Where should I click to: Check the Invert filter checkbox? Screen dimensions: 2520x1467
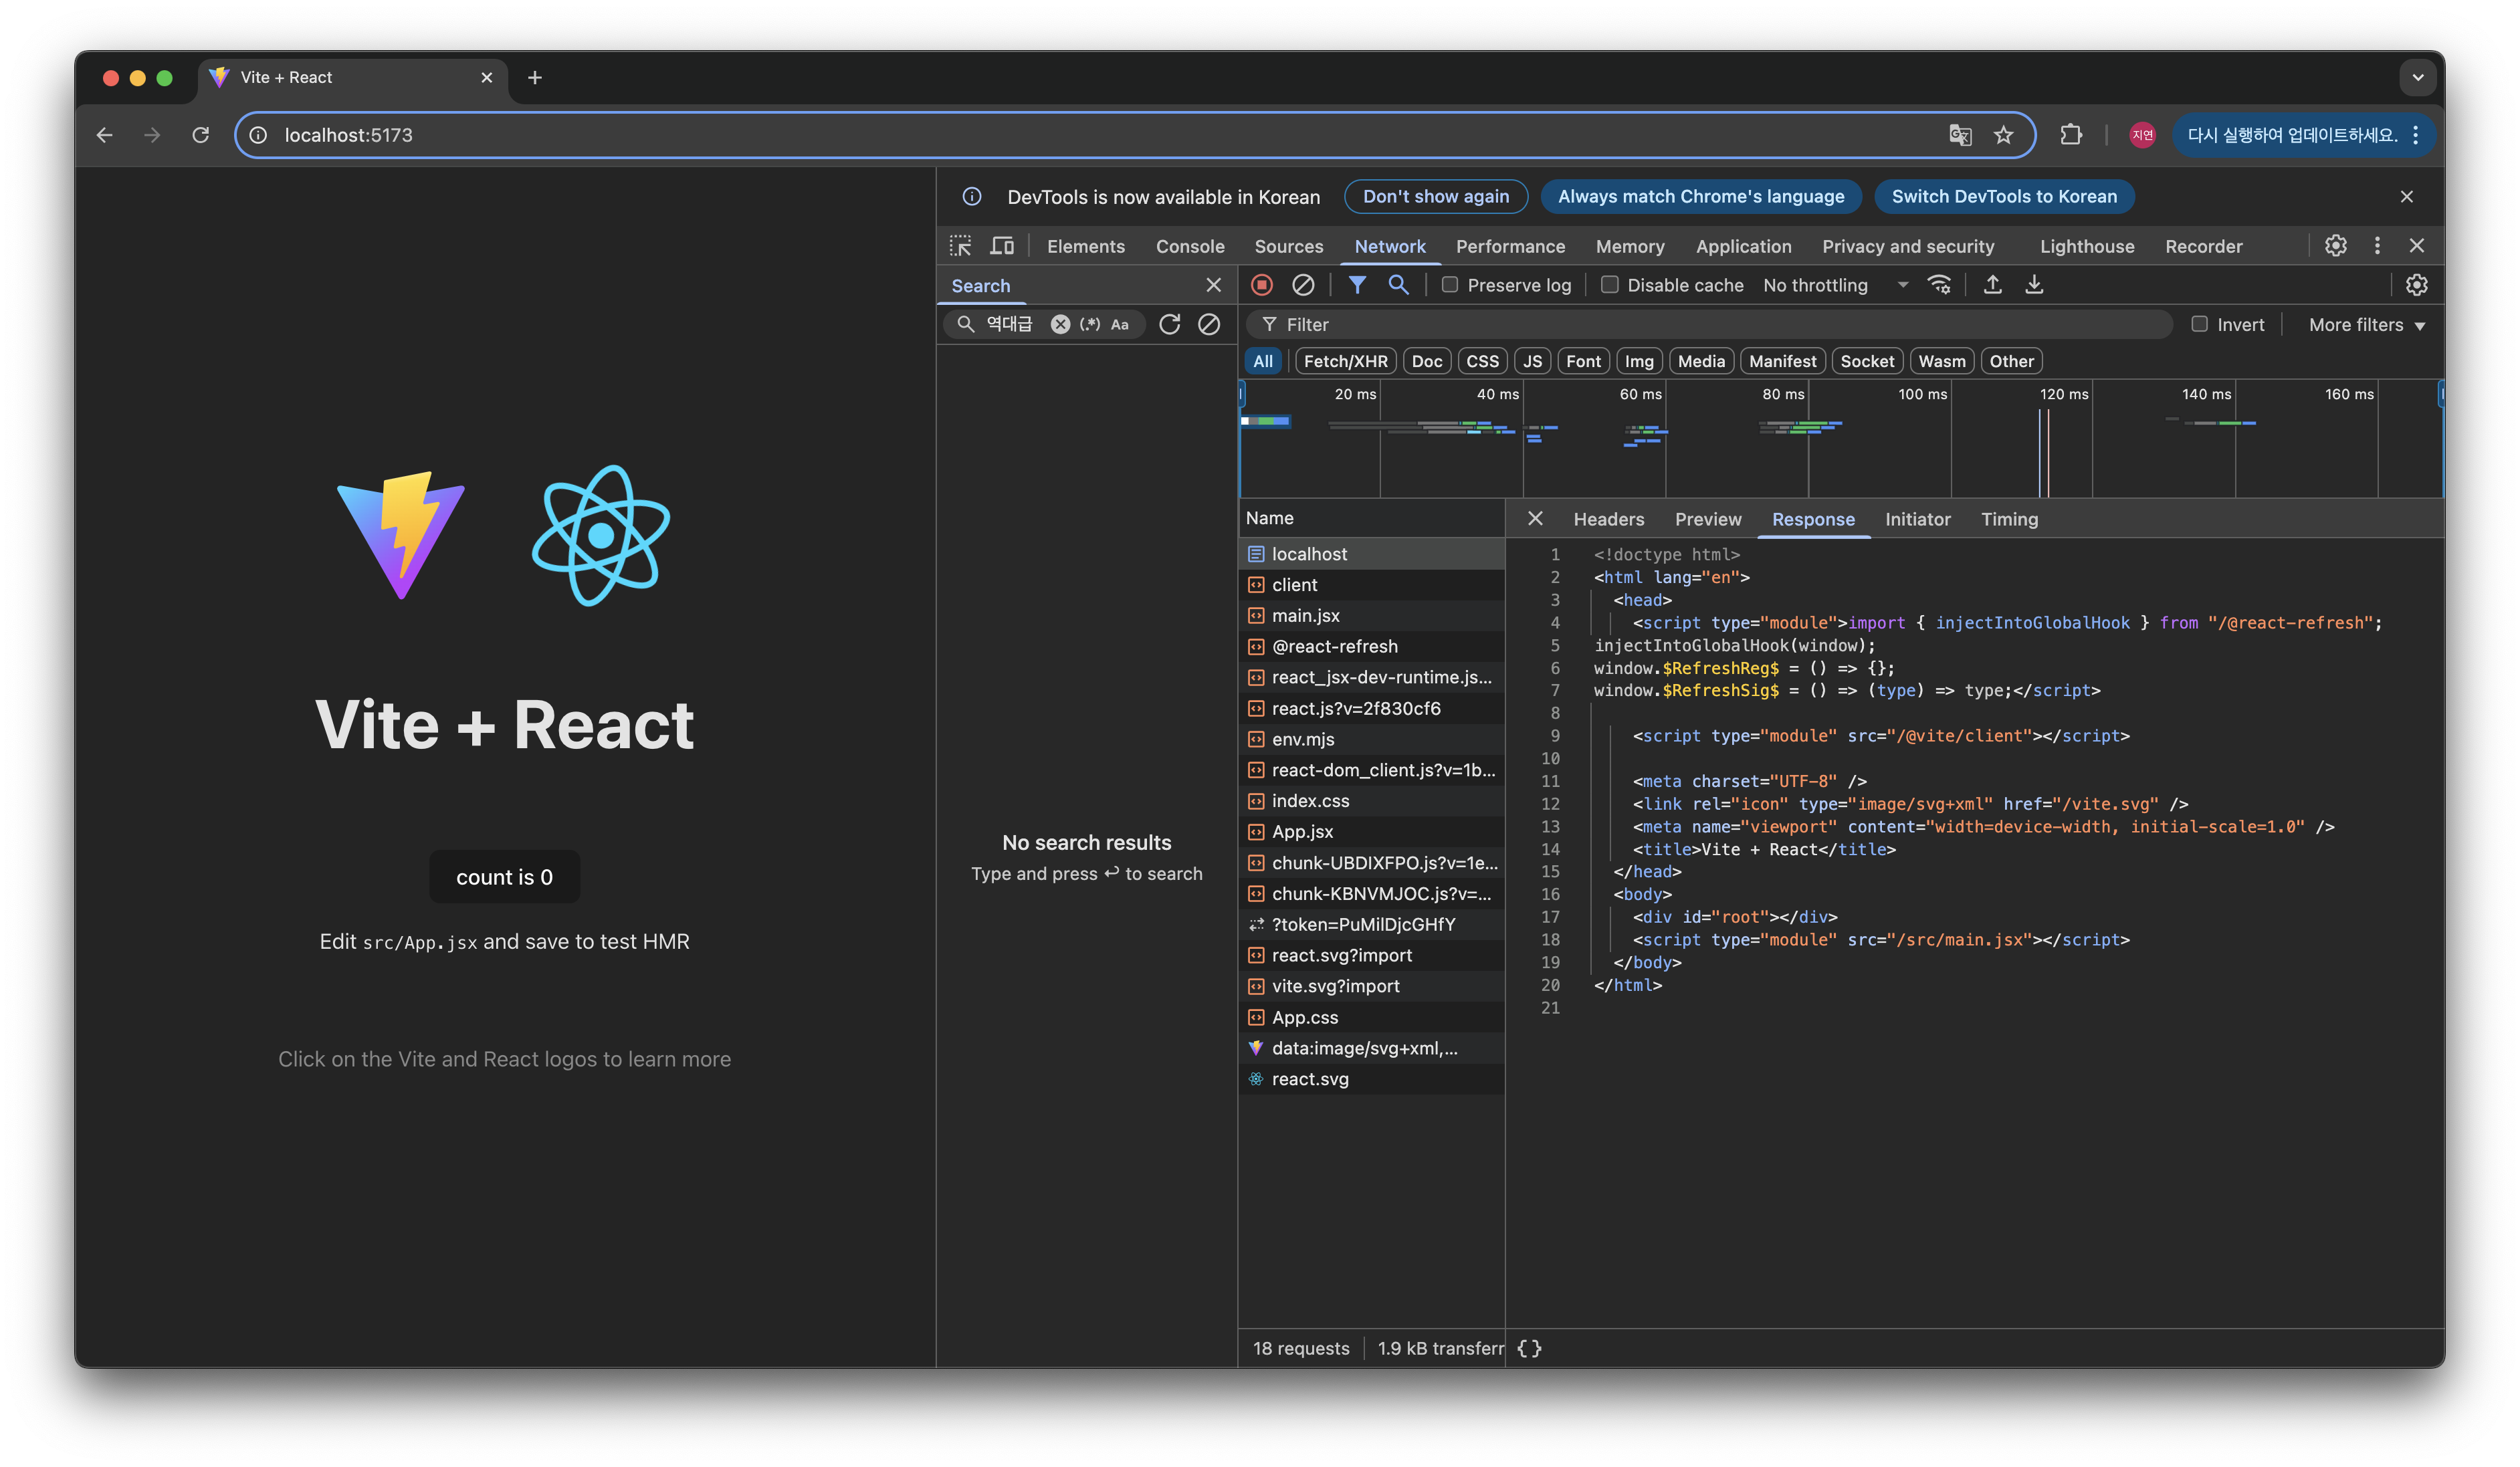[x=2199, y=324]
